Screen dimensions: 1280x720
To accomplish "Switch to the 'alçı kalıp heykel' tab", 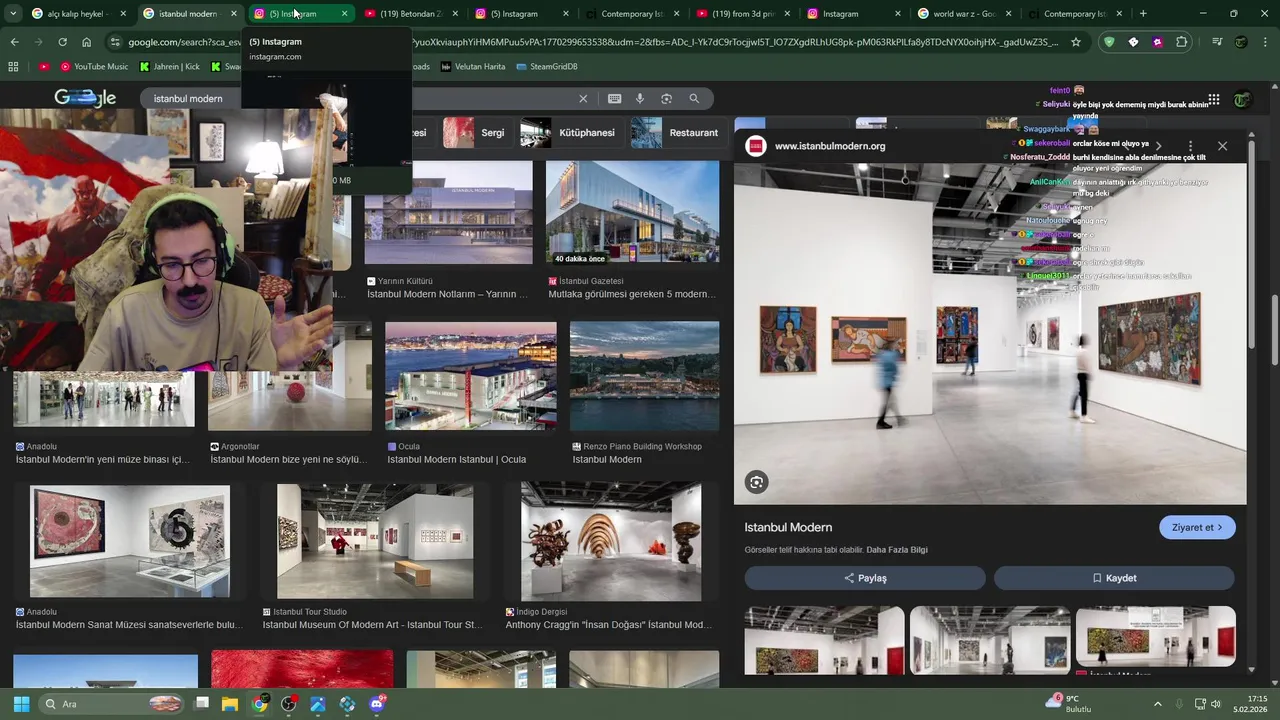I will coord(79,14).
